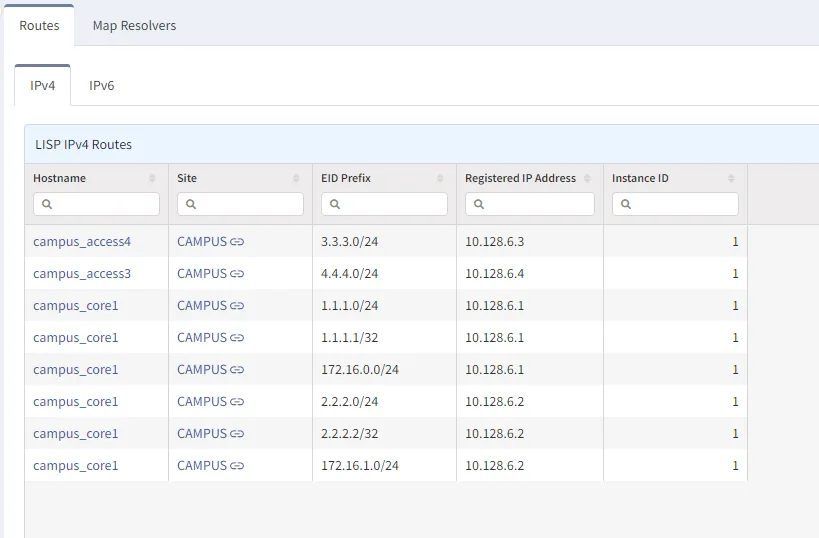Open CAMPUS site link in 2.2.2.2/32 row

click(x=202, y=434)
